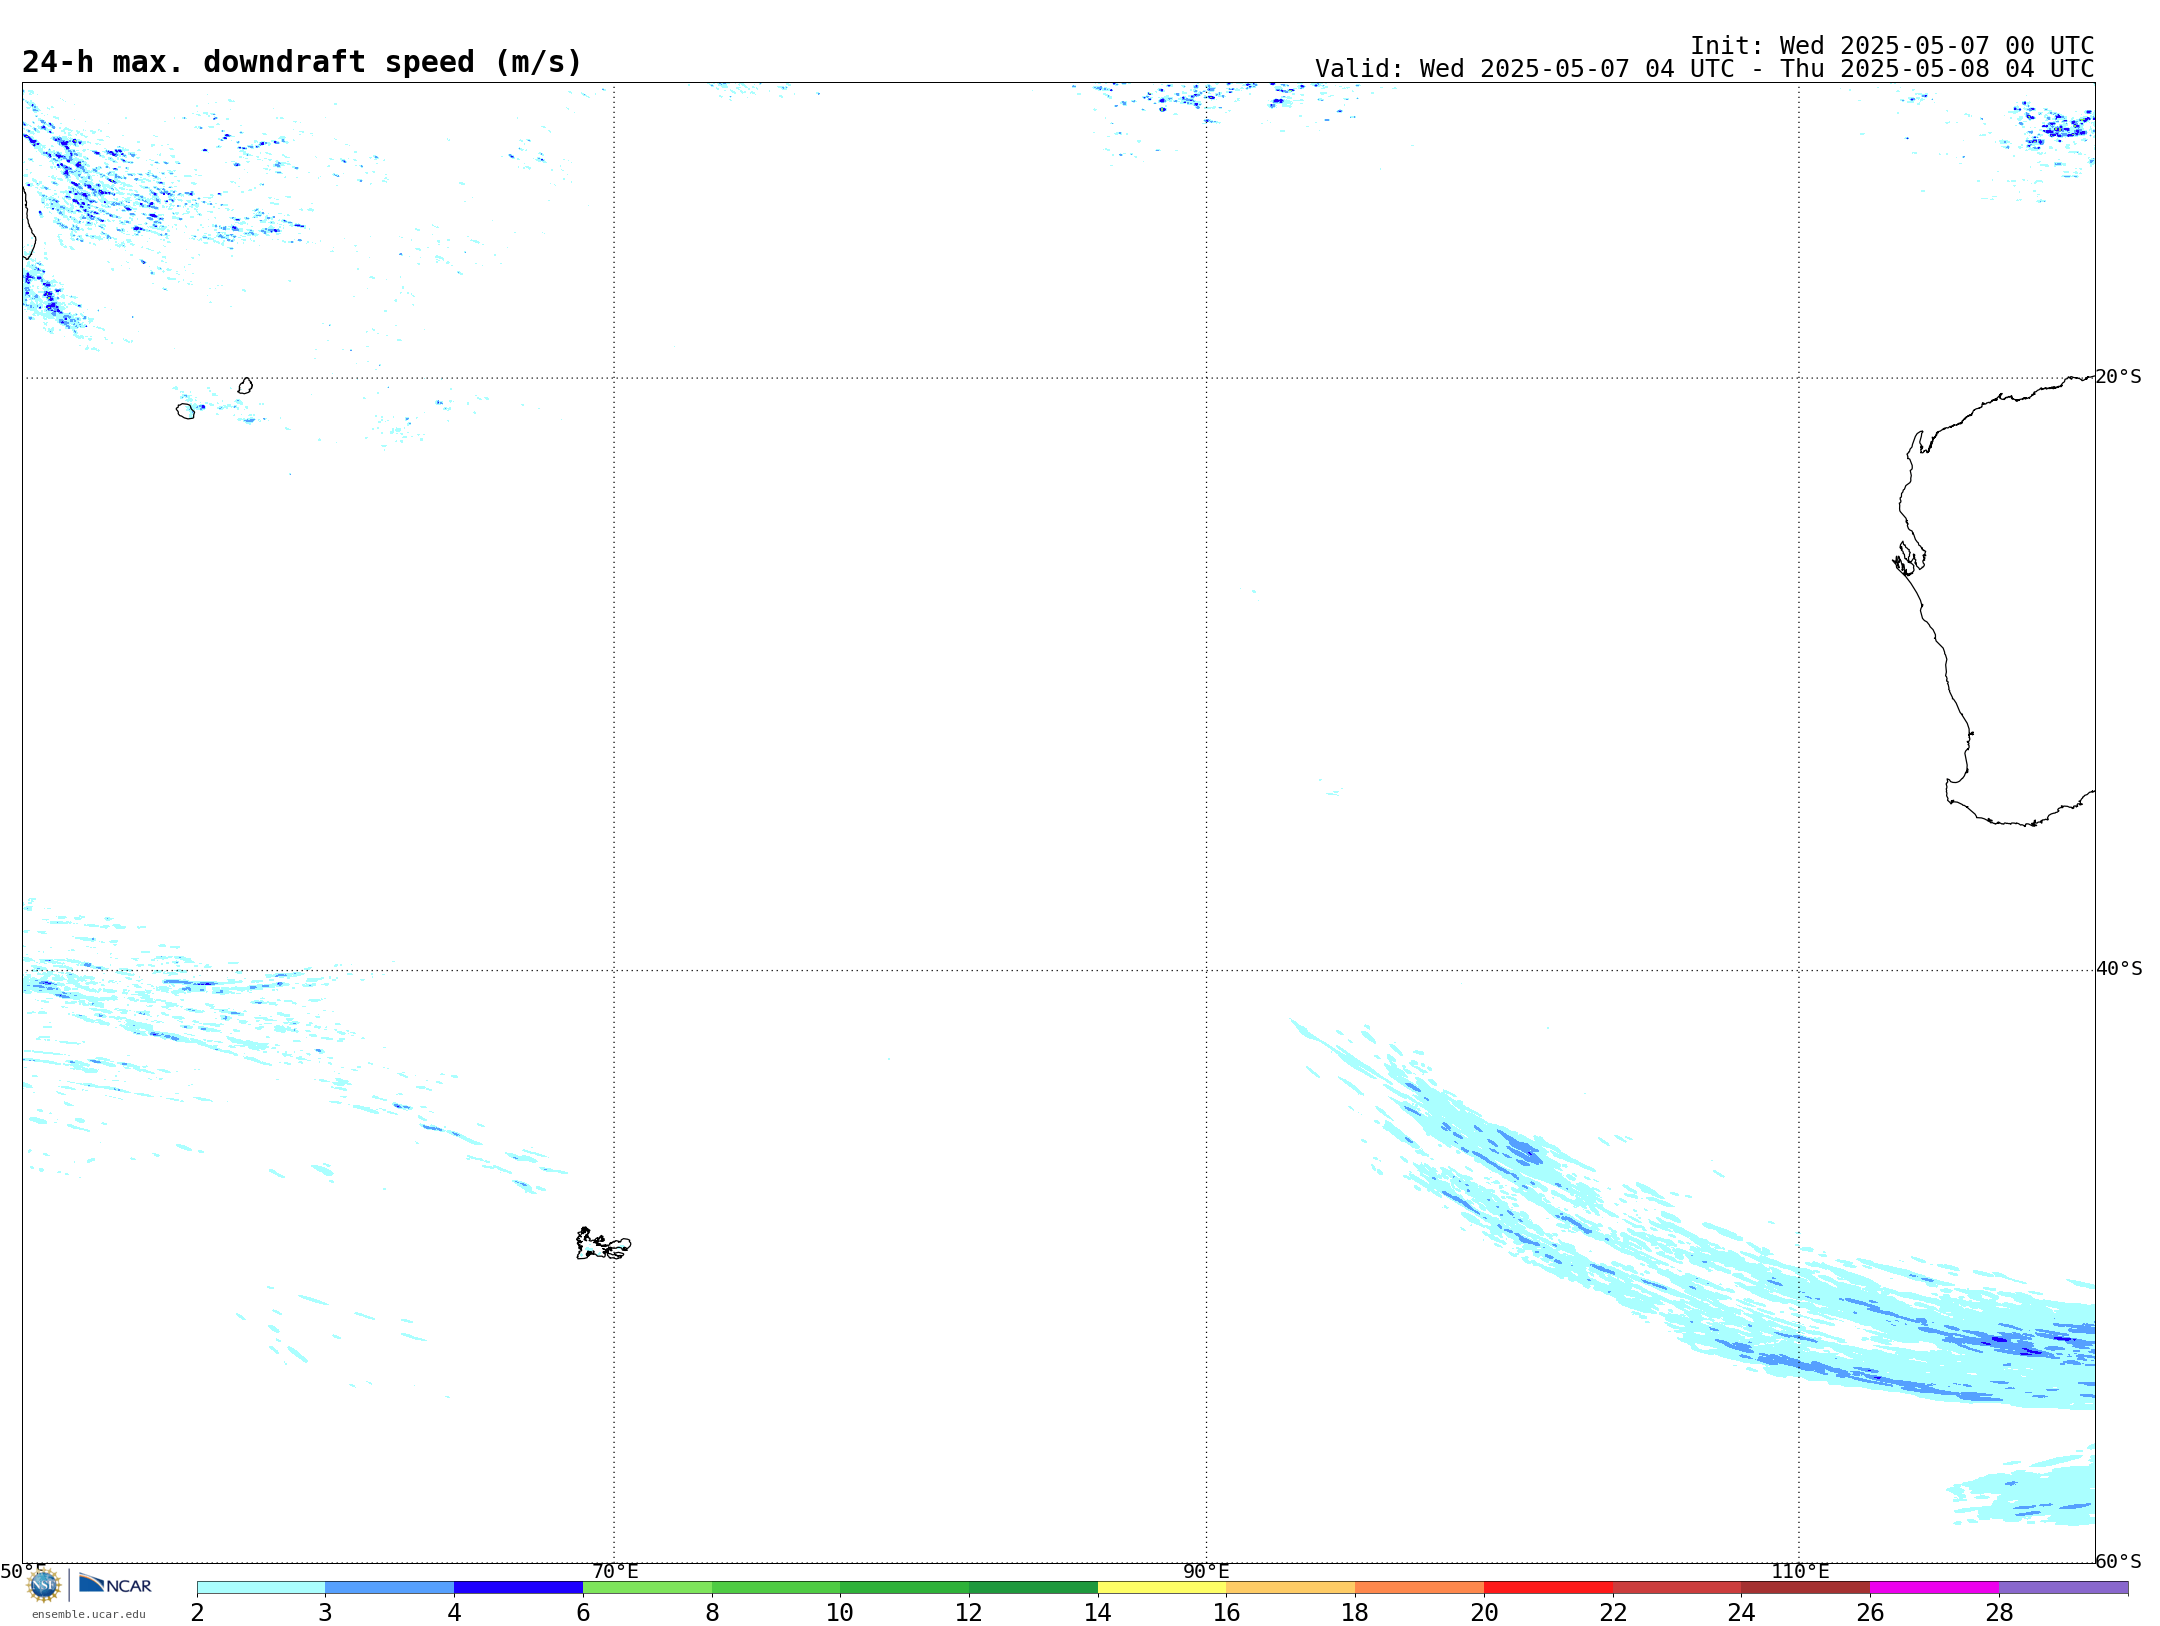Image resolution: width=2160 pixels, height=1626 pixels.
Task: Open the ensemble.ucar.edu link text
Action: [x=89, y=1614]
